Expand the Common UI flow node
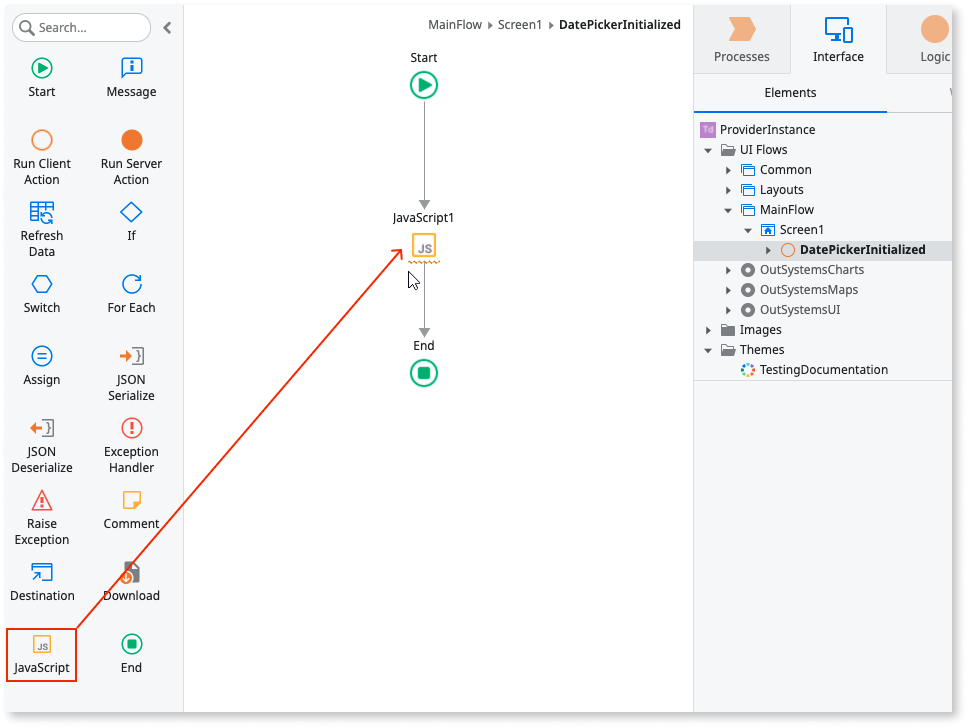This screenshot has width=967, height=727. pyautogui.click(x=728, y=169)
